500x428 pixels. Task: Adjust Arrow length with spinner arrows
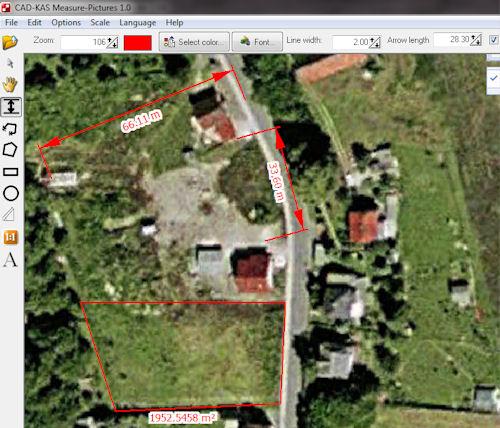tap(476, 40)
